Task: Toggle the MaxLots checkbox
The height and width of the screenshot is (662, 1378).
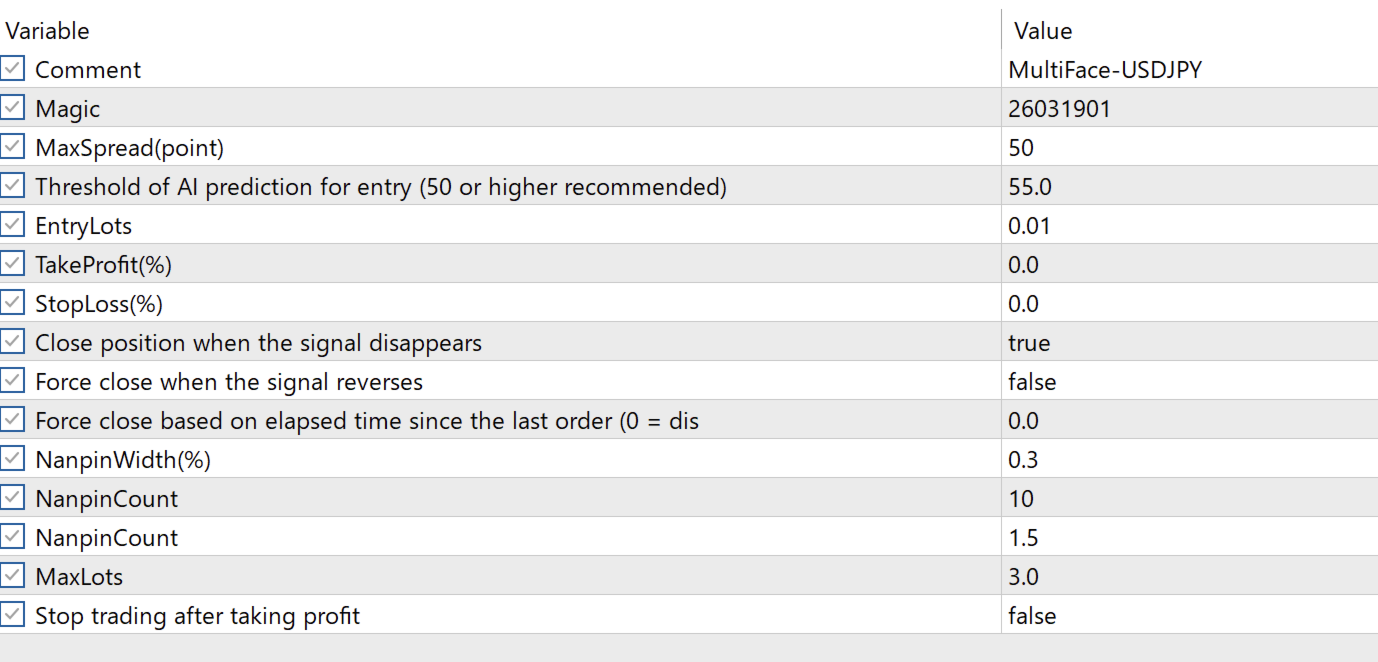Action: click(x=12, y=576)
